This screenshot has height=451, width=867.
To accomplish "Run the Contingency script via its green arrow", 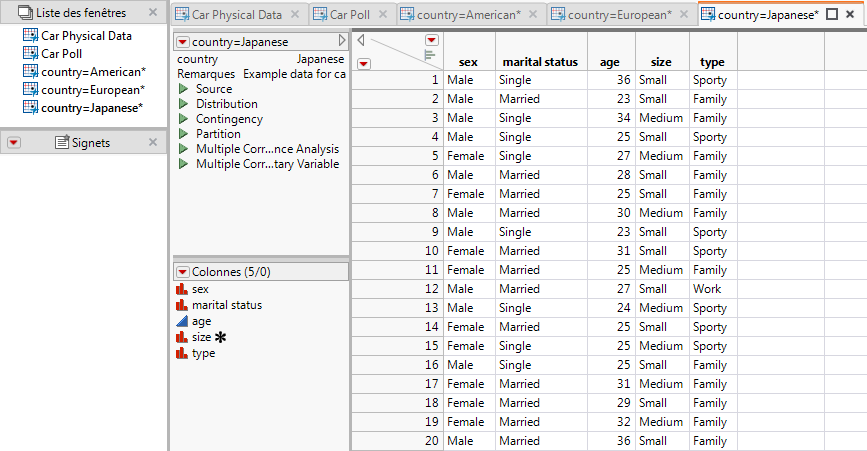I will point(183,119).
